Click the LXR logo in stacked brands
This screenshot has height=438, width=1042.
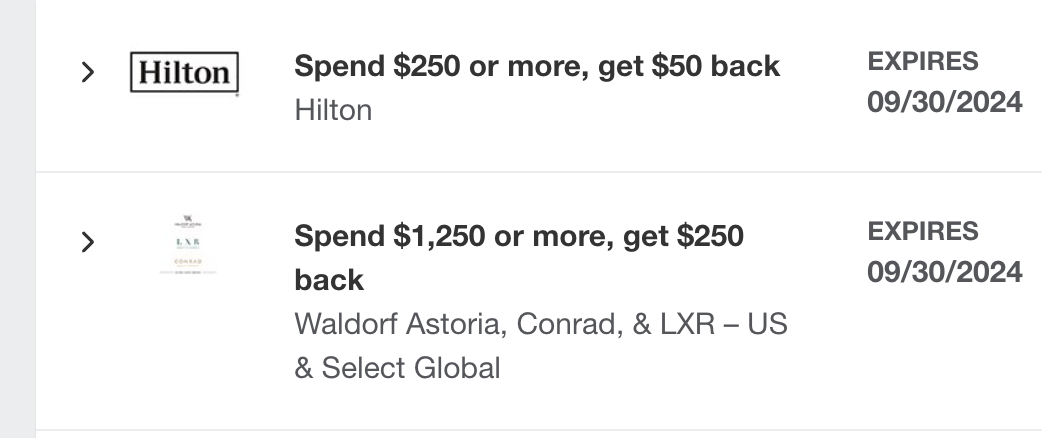pyautogui.click(x=188, y=242)
